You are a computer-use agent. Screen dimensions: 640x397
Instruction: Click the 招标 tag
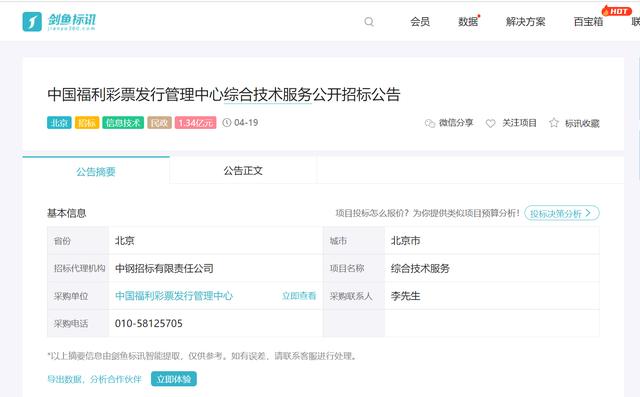pos(87,123)
